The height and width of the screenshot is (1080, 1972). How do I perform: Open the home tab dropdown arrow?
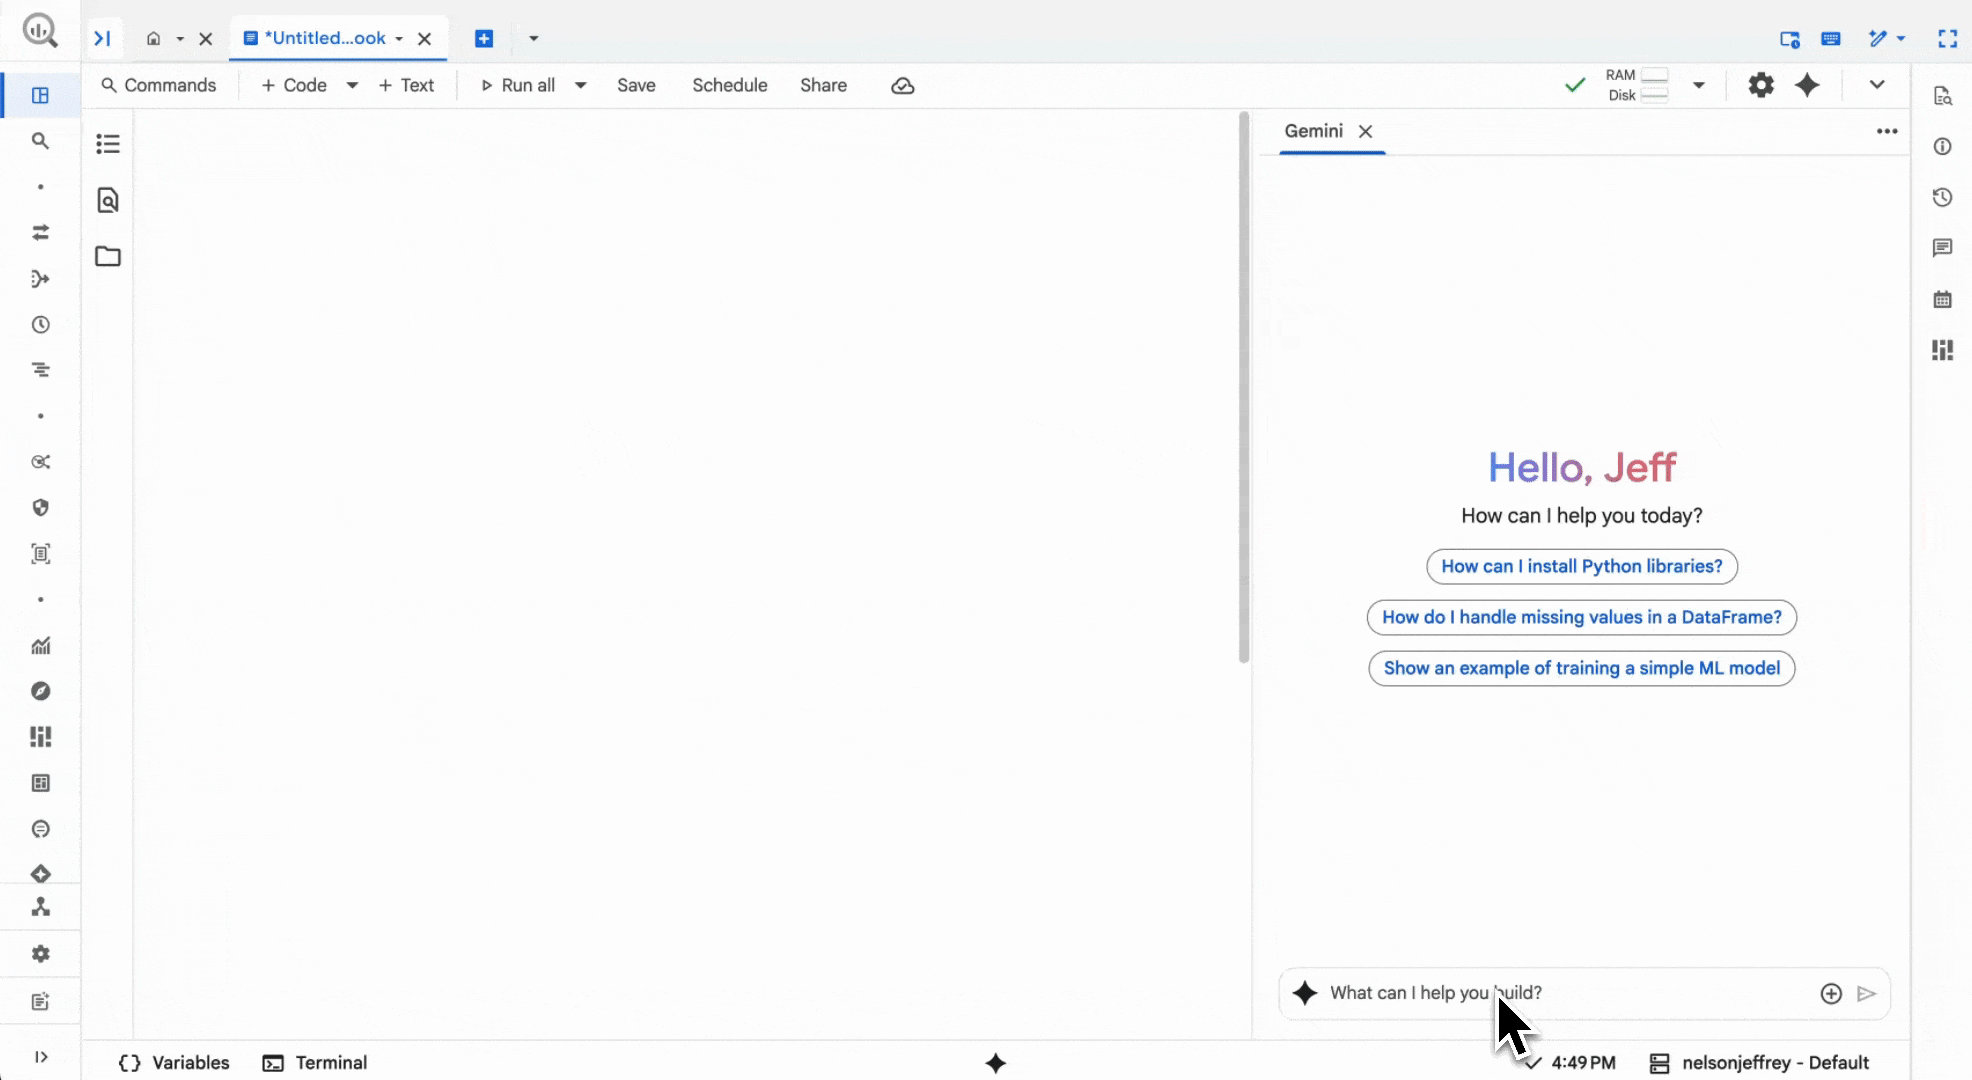point(180,39)
